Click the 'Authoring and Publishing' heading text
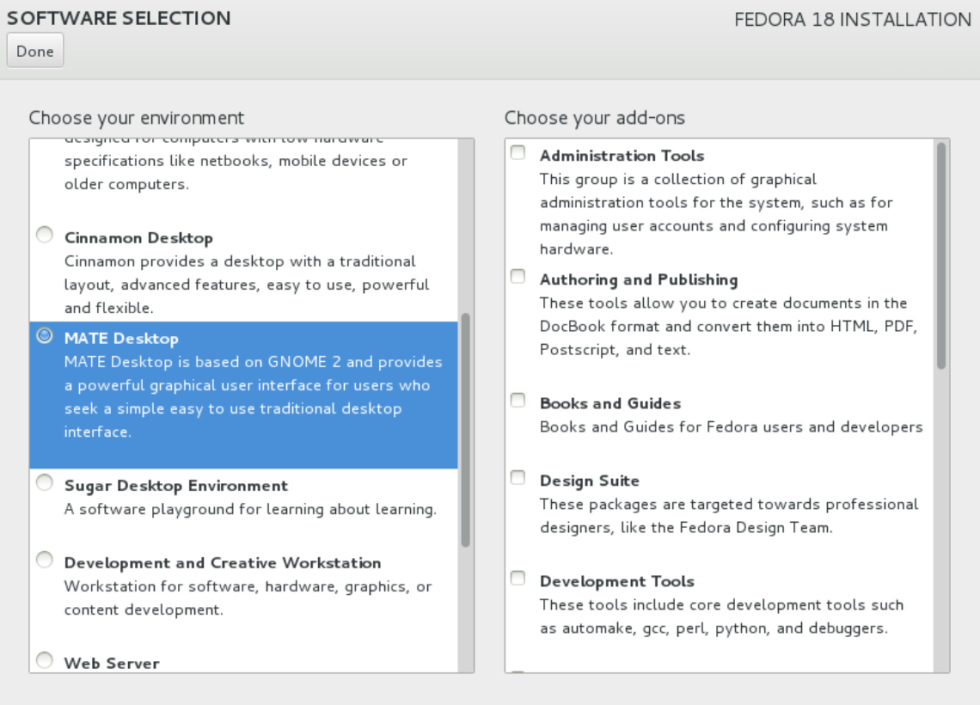The image size is (980, 705). coord(639,279)
